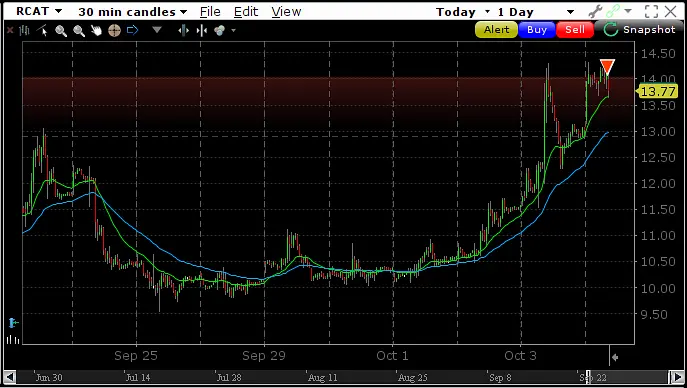This screenshot has width=687, height=388.
Task: Select the hand pan tool
Action: tap(96, 30)
